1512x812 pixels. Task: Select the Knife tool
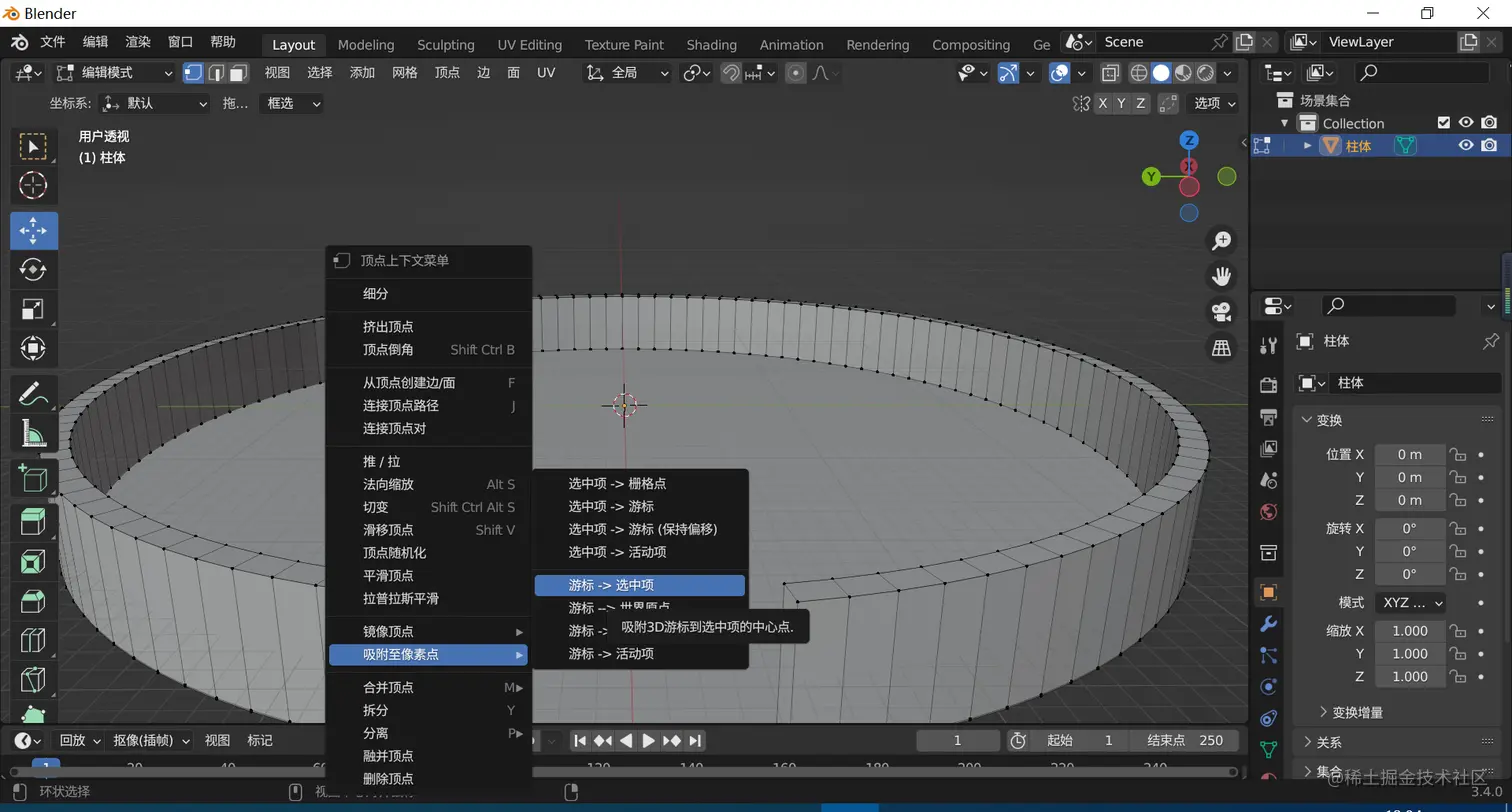pyautogui.click(x=33, y=680)
